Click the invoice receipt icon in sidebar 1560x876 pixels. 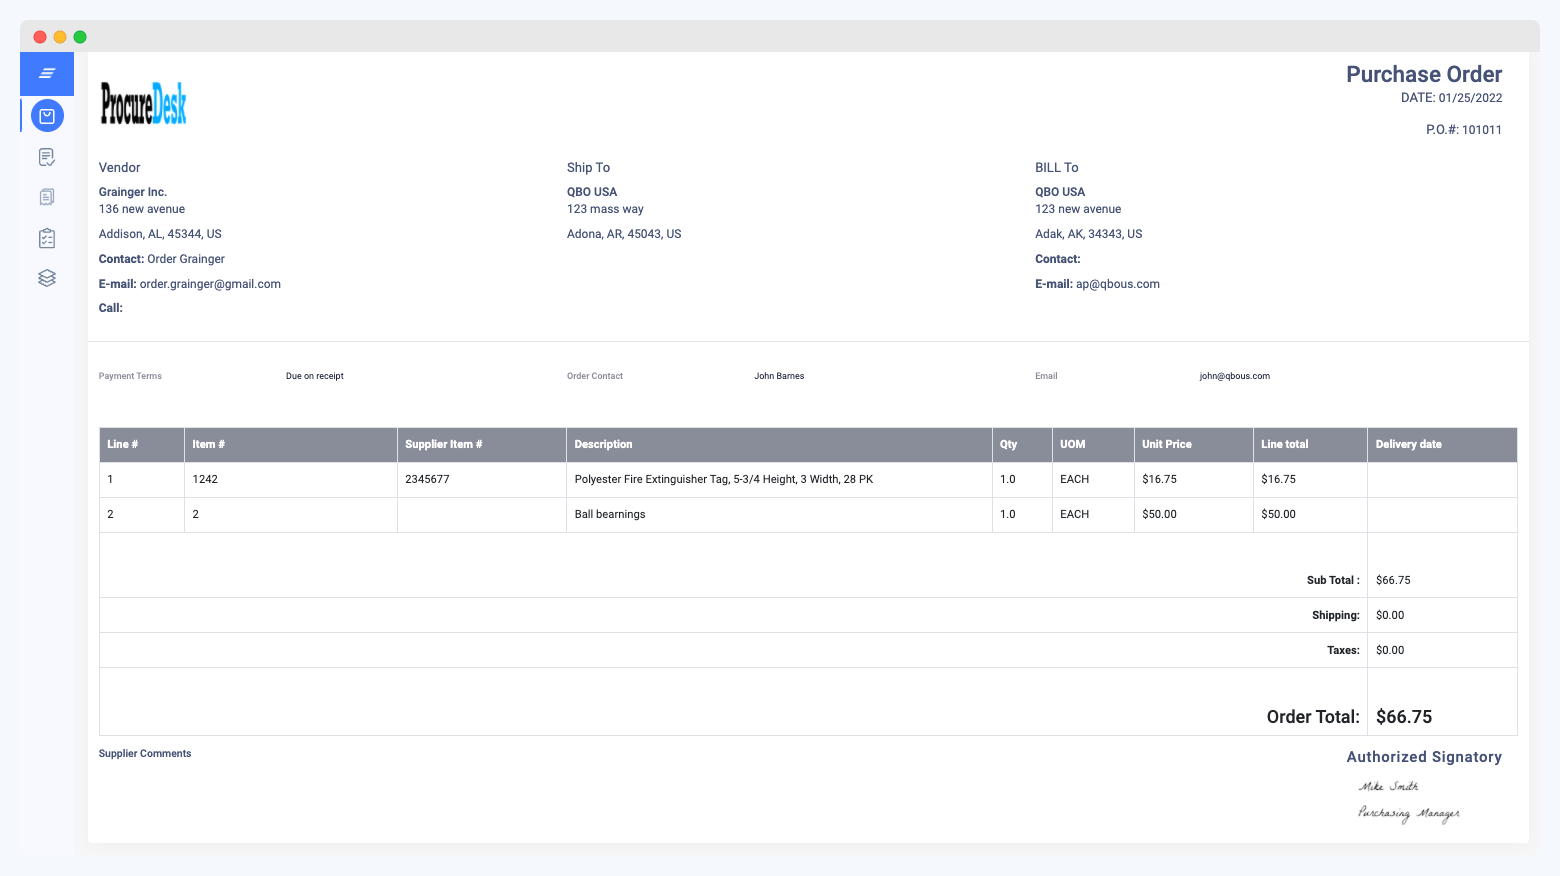pos(46,196)
